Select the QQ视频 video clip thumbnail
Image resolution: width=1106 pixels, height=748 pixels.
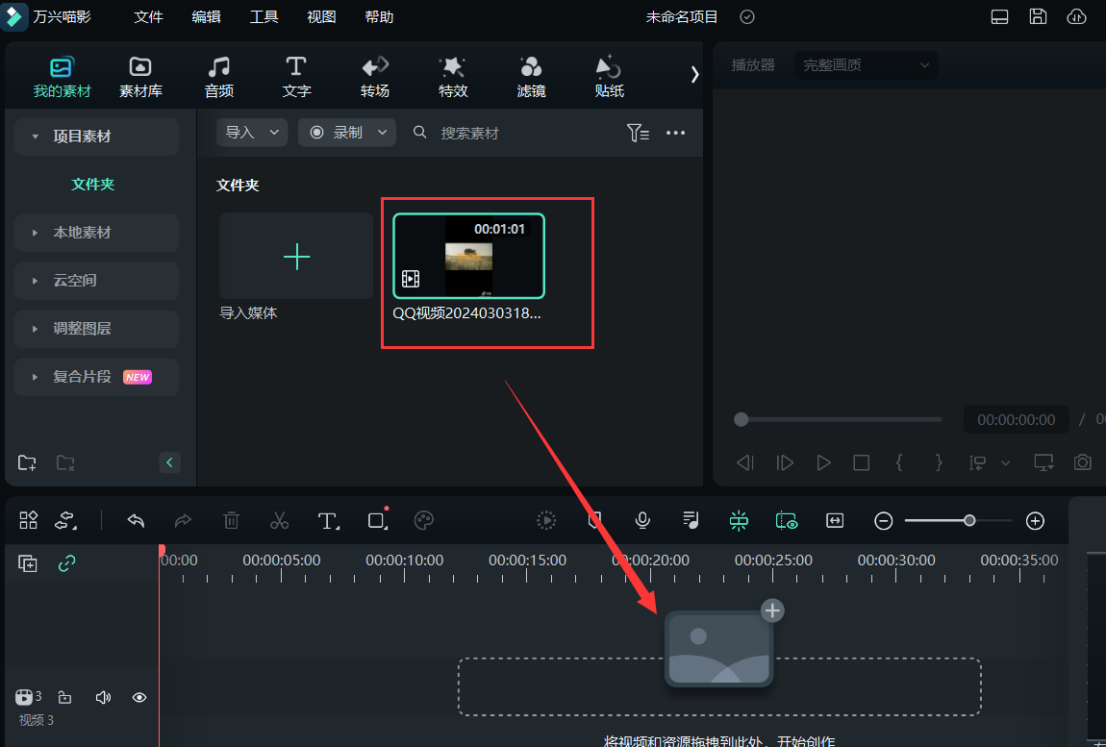468,257
